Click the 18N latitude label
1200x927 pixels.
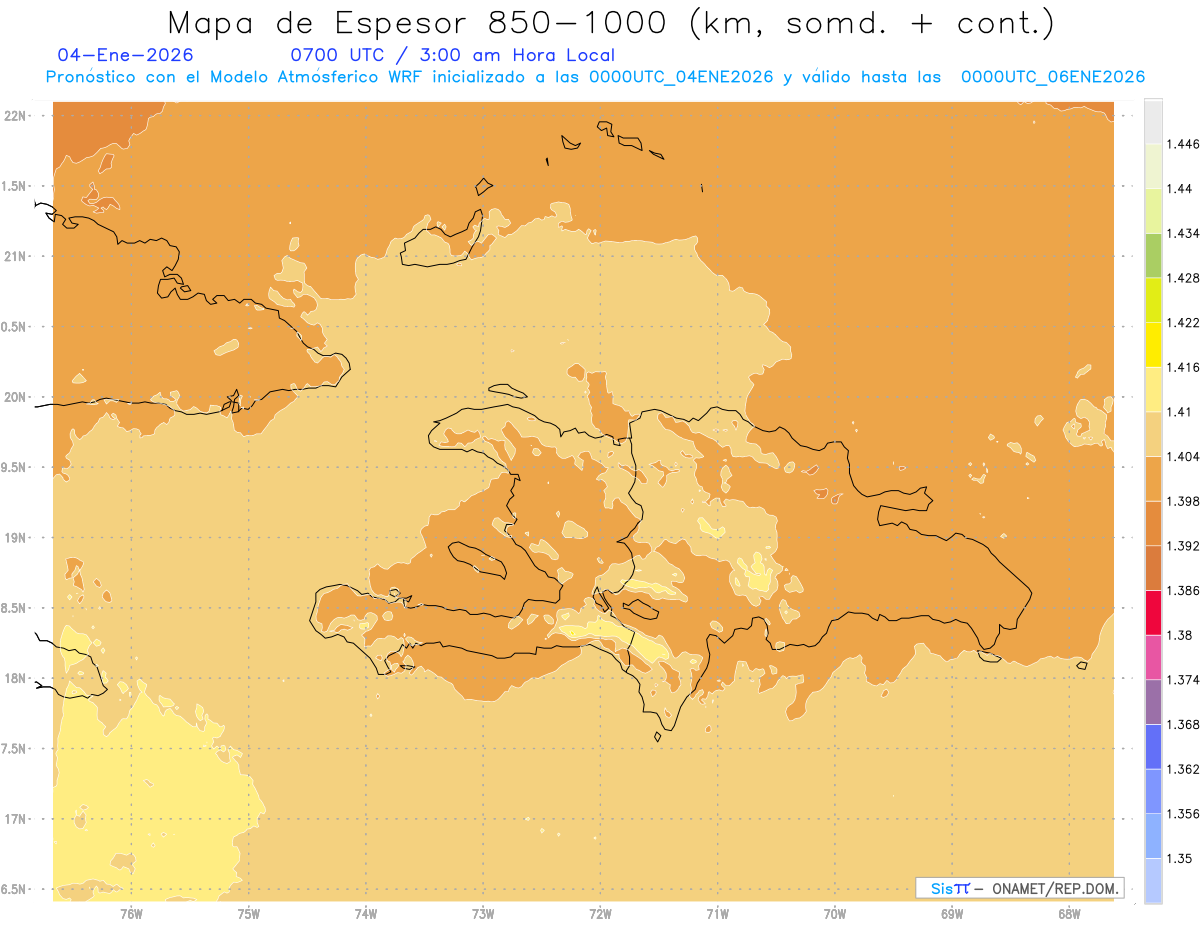click(16, 678)
